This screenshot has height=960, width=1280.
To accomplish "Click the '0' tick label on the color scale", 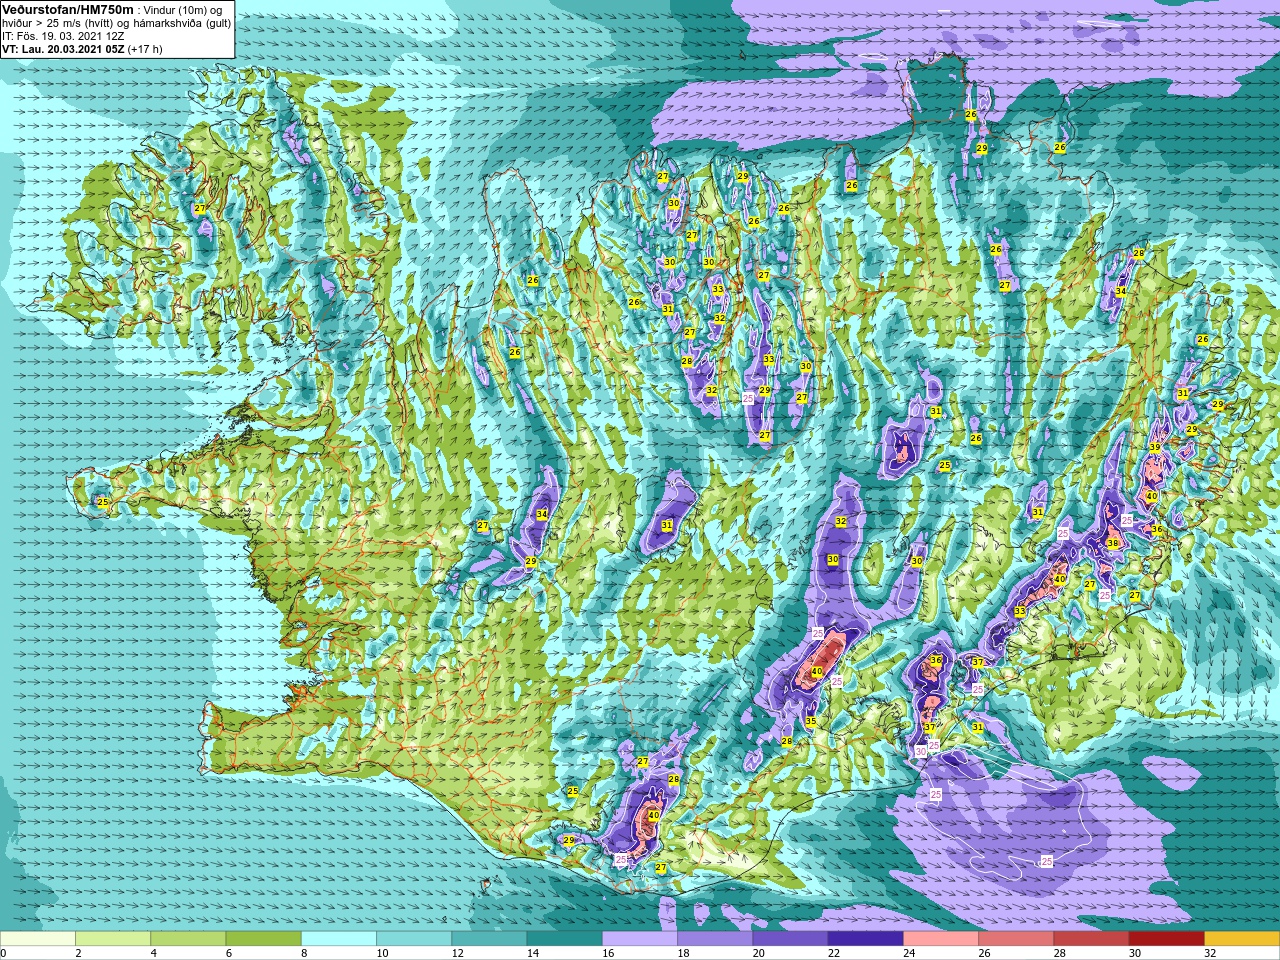I will 4,953.
